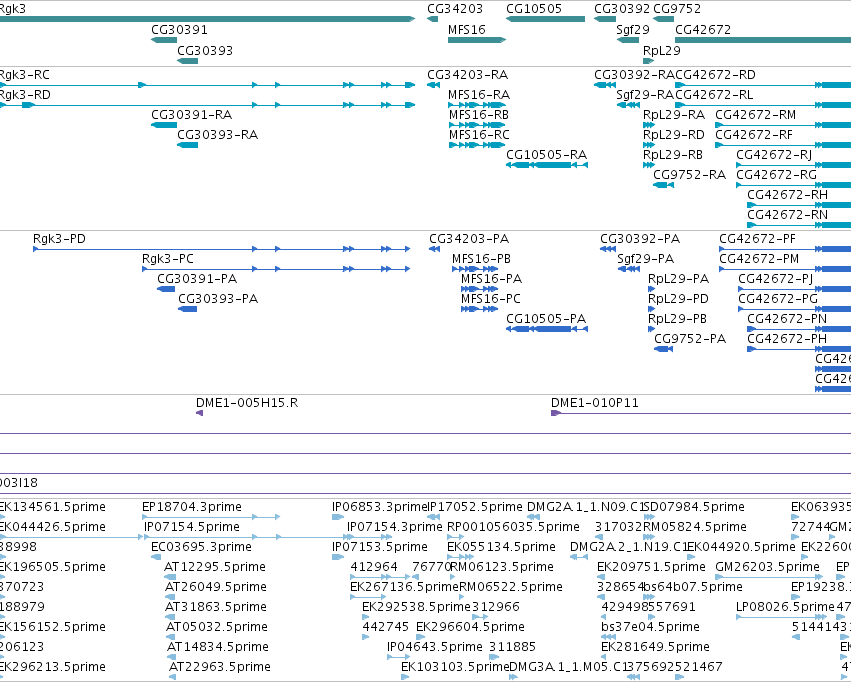The image size is (851, 682).
Task: Click the GM26203.5prime EST label
Action: point(767,568)
